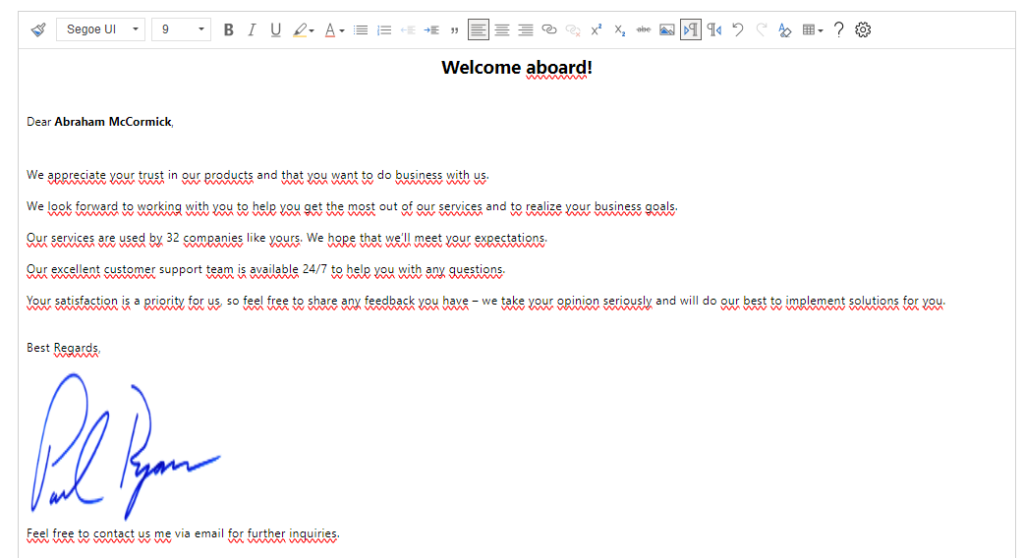
Task: Toggle italic formatting
Action: point(251,29)
